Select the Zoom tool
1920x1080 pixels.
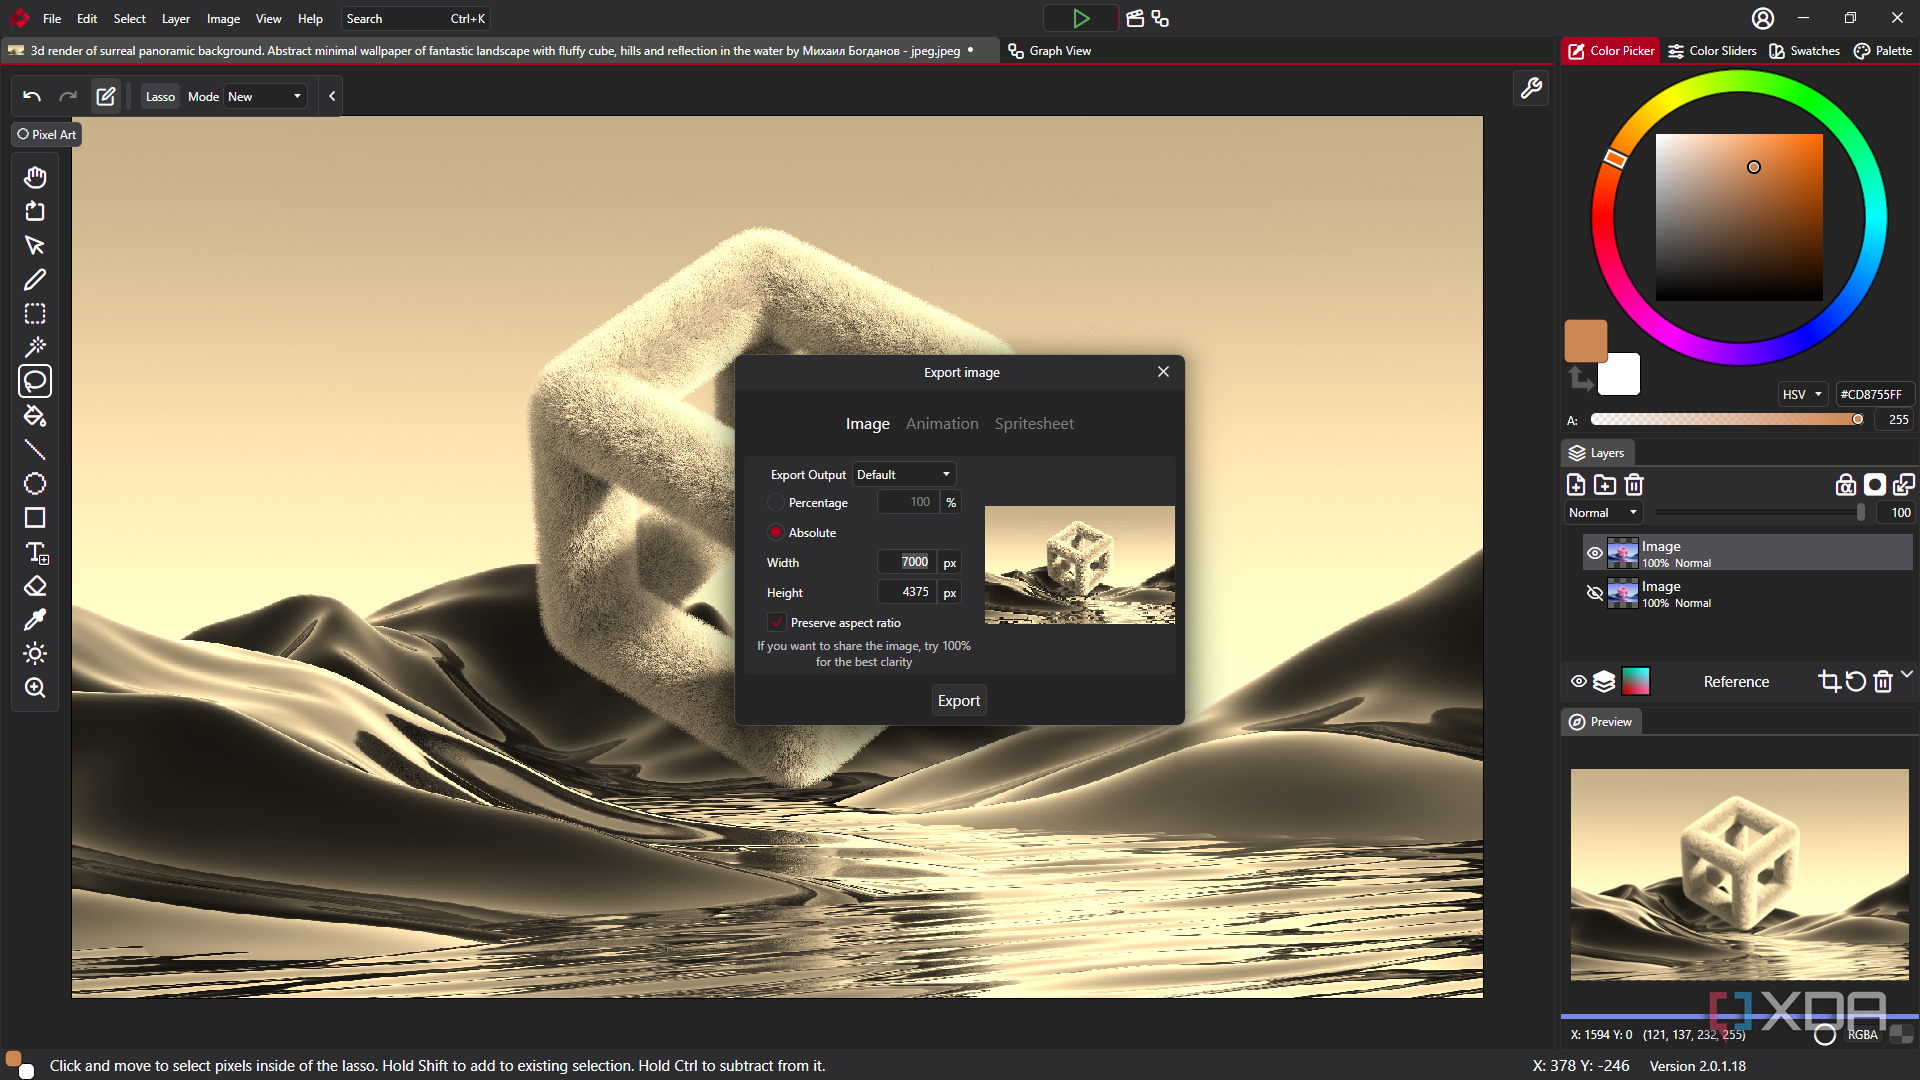click(35, 687)
